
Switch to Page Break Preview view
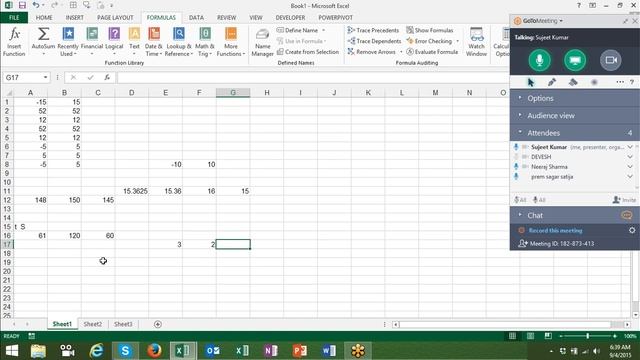548,336
